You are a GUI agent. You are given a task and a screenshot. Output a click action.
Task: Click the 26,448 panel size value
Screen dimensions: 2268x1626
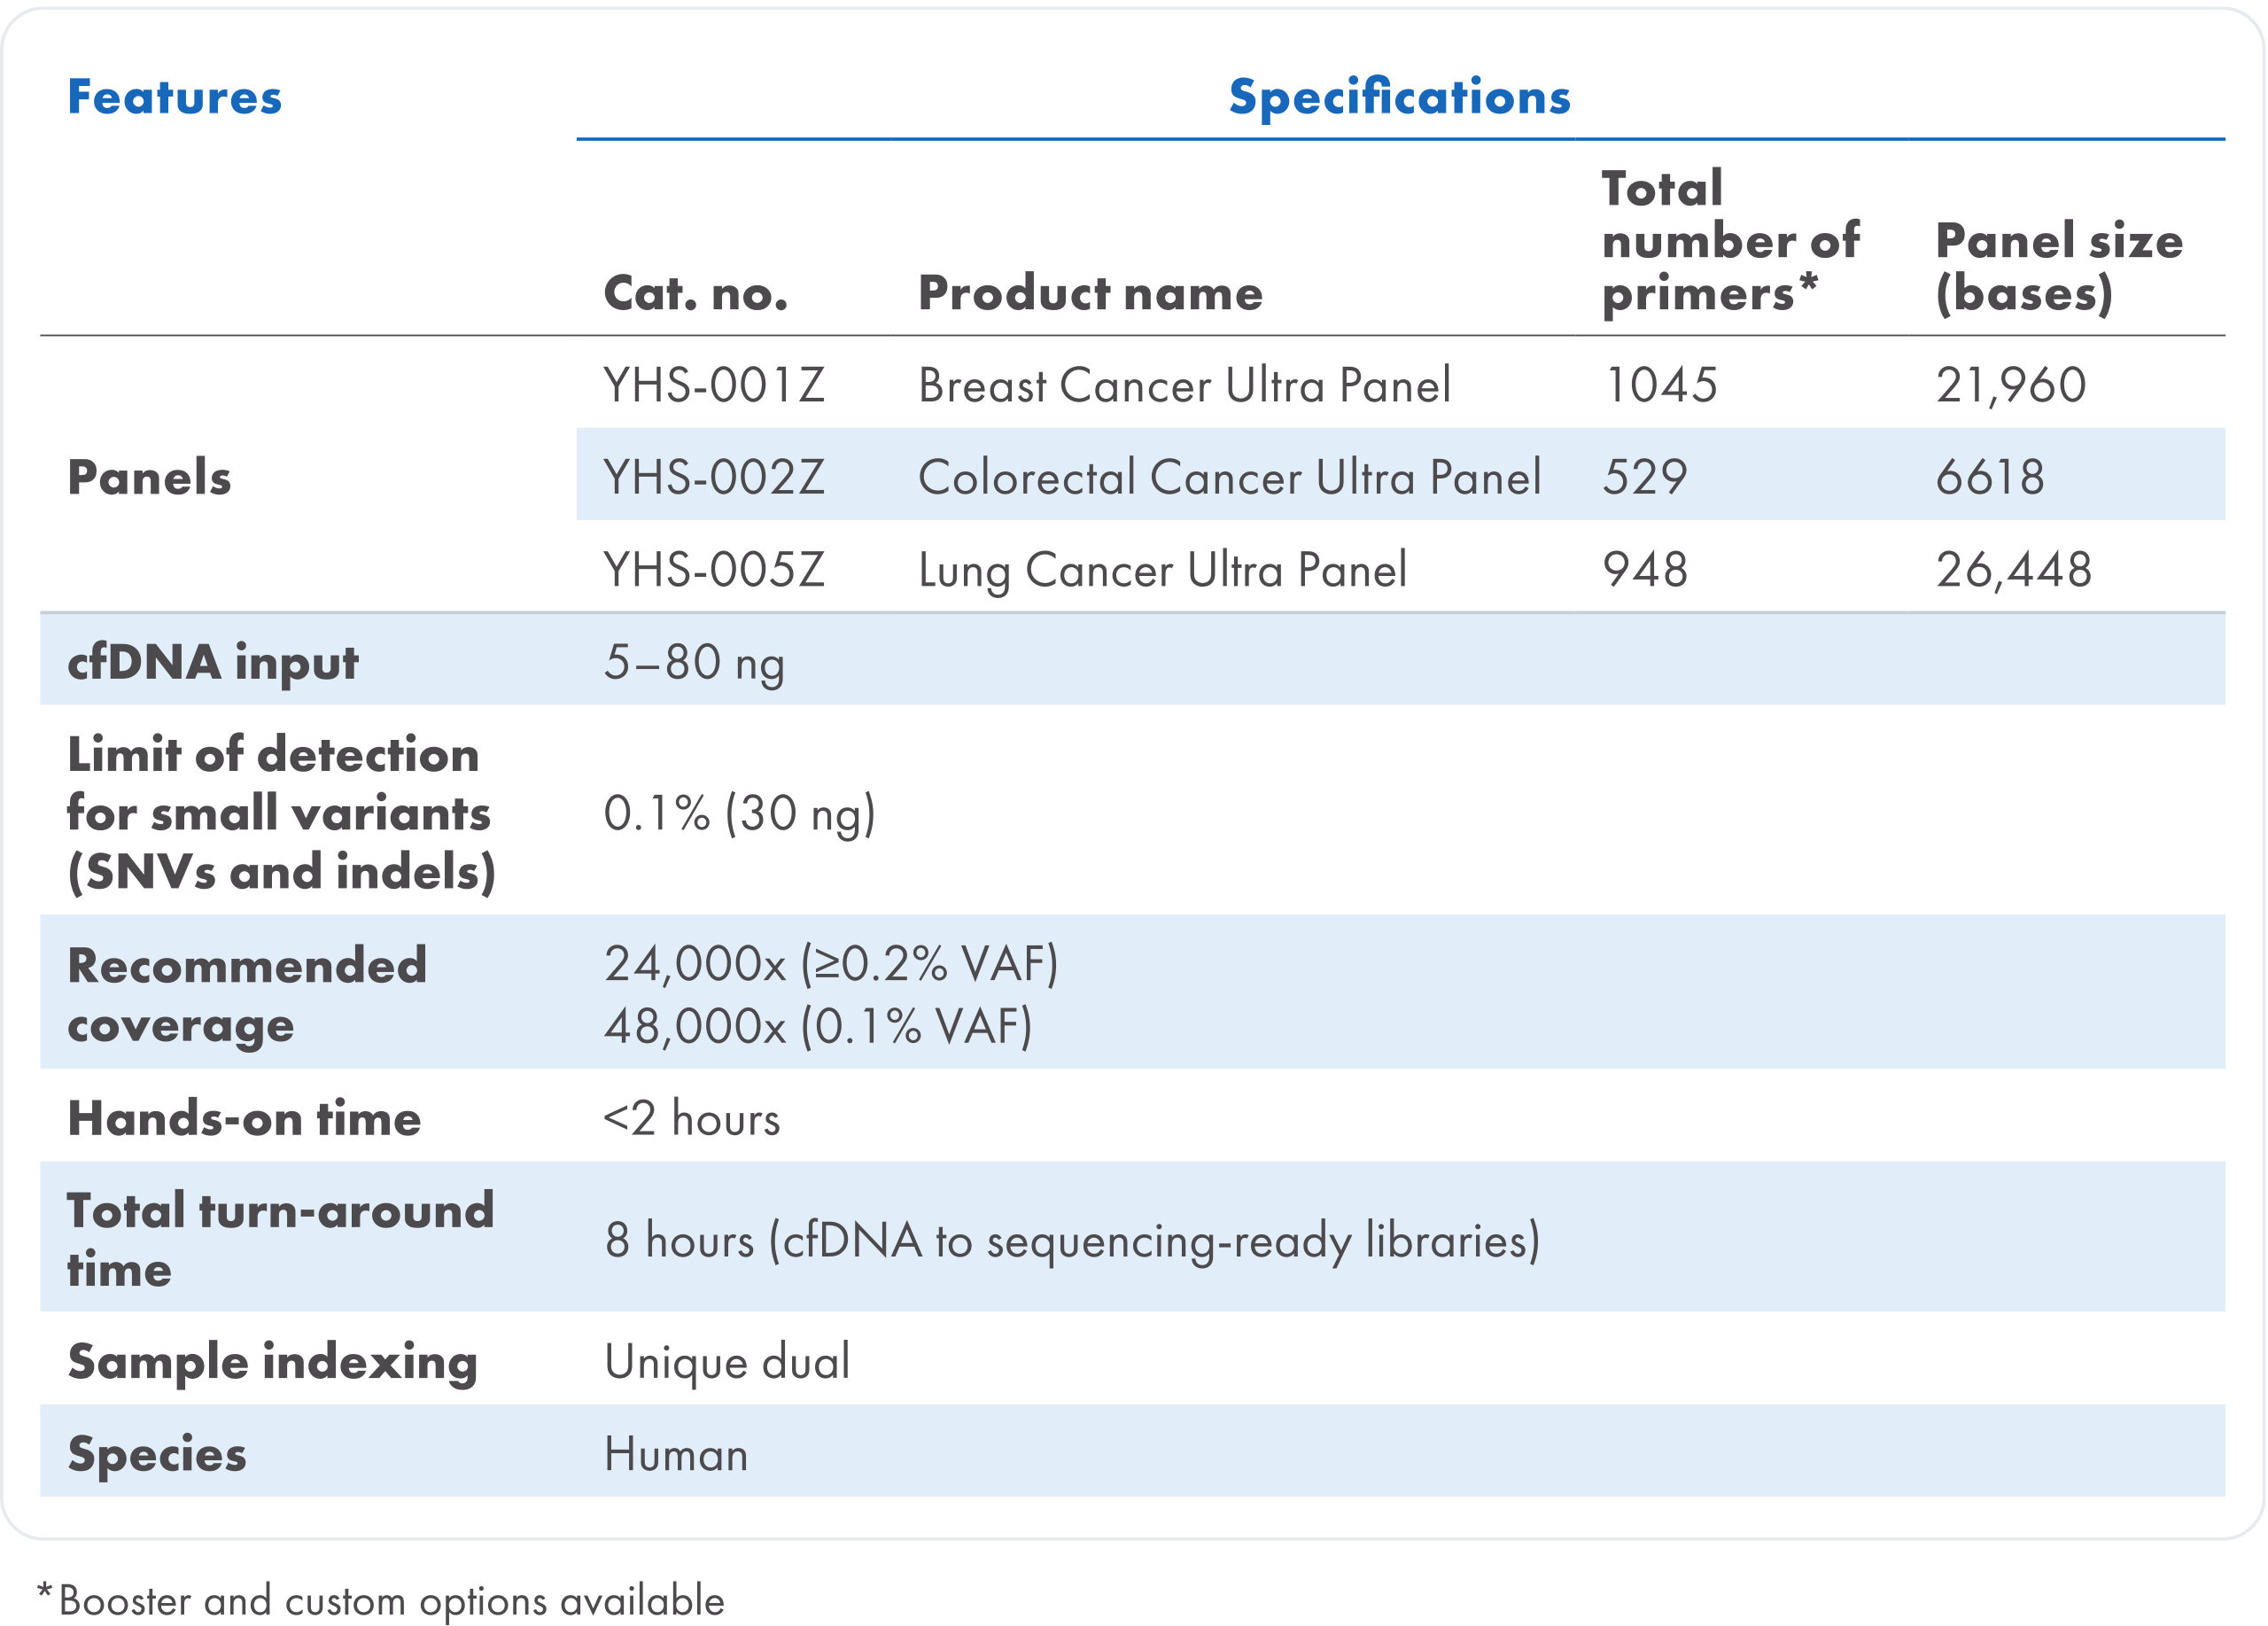[x=2013, y=569]
